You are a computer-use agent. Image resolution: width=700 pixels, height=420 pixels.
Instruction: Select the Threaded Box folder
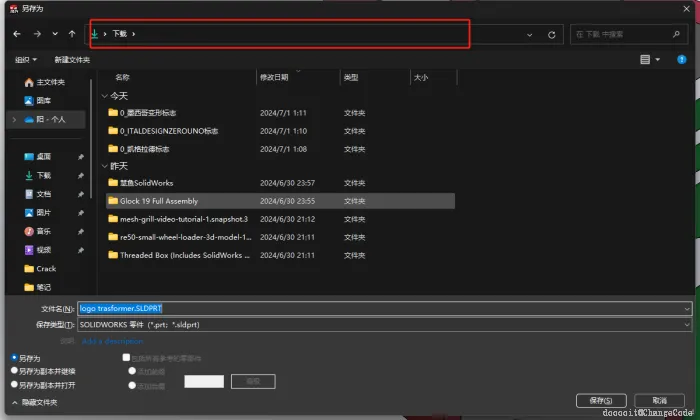(x=280, y=255)
